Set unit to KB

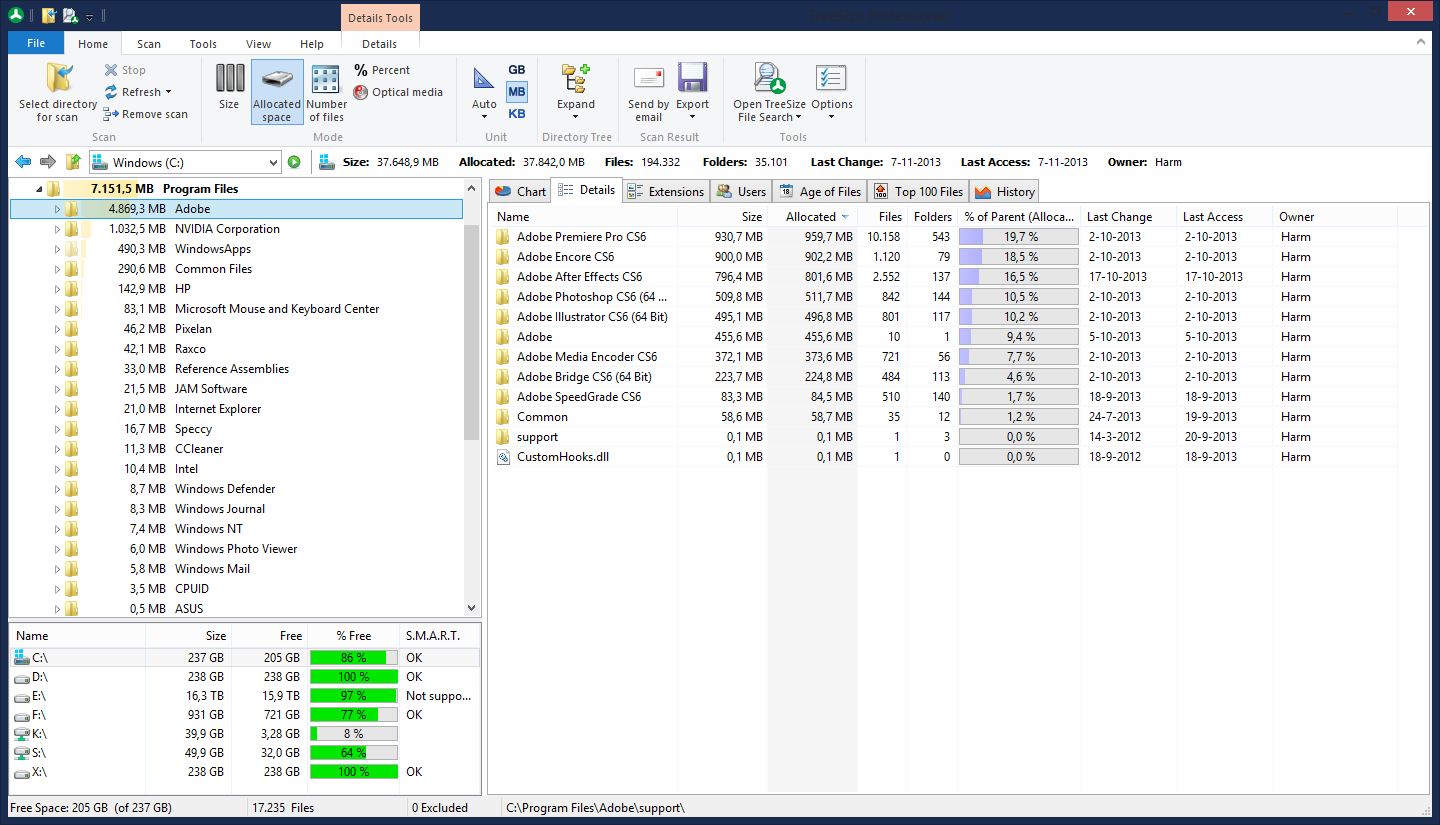coord(516,114)
